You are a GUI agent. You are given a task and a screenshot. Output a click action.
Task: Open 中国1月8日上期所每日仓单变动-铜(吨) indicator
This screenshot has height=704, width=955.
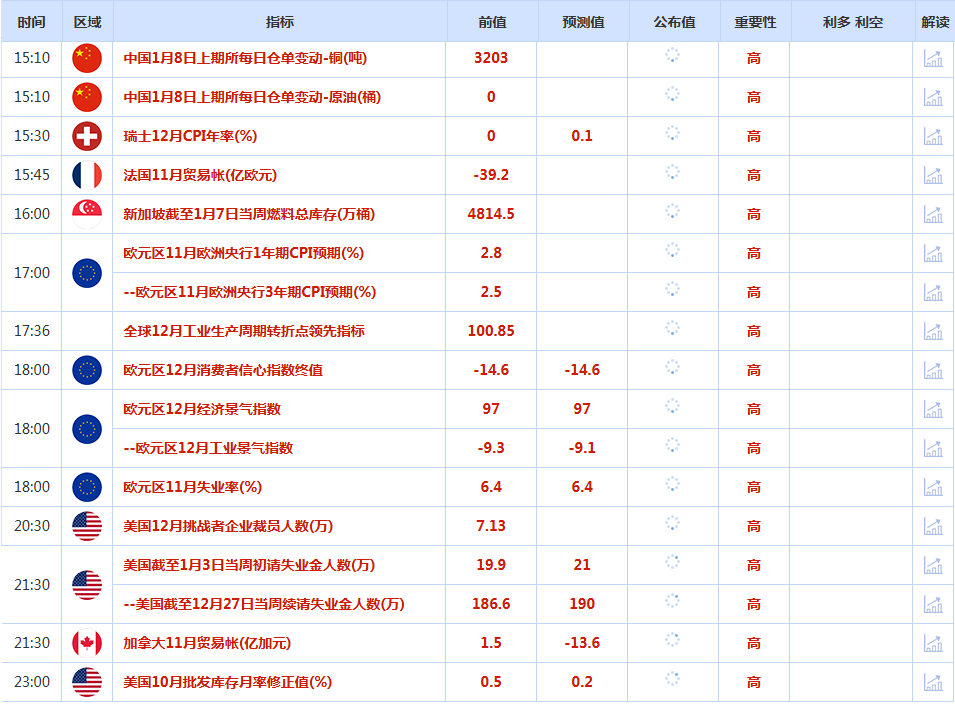point(245,58)
